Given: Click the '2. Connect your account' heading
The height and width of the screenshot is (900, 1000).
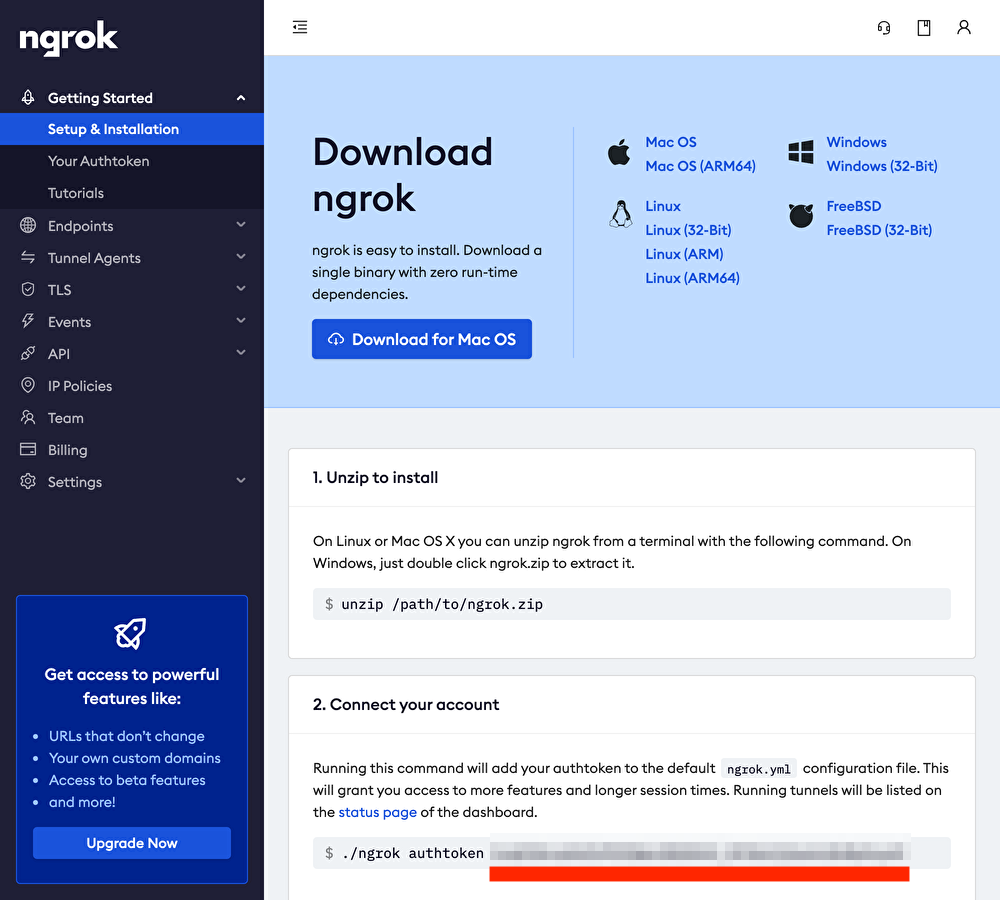Looking at the screenshot, I should point(406,704).
